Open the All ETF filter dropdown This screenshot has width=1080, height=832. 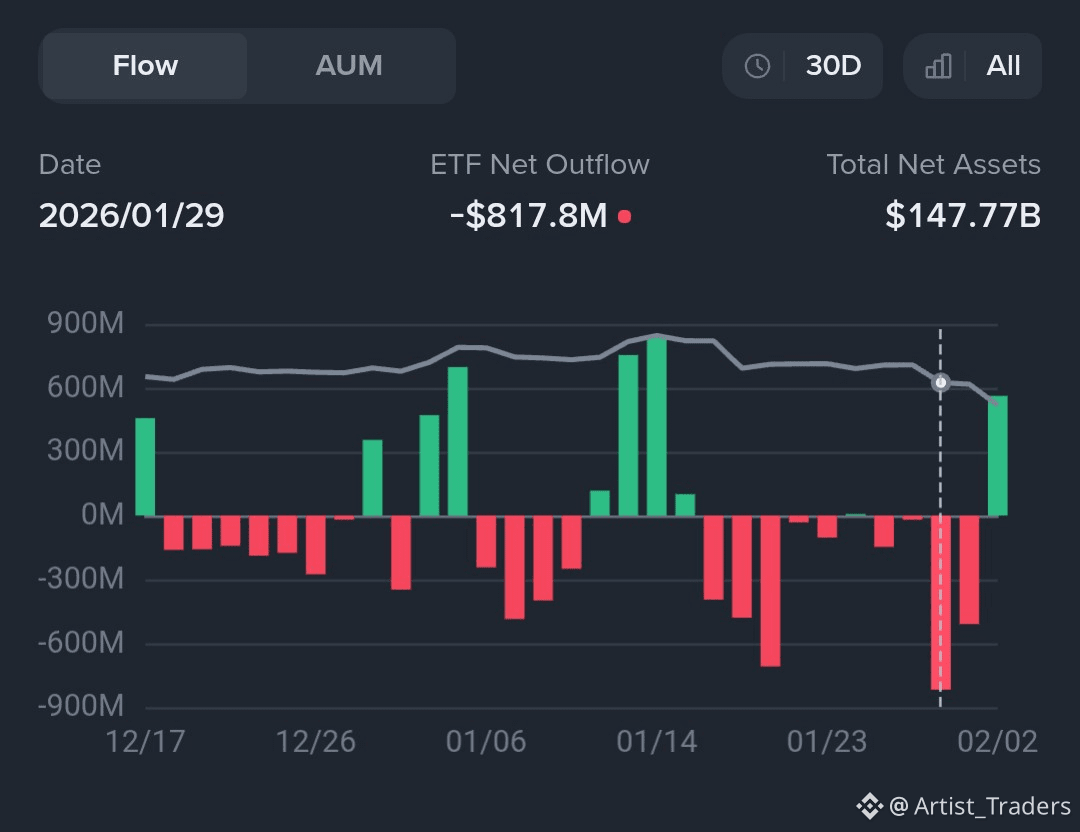[x=972, y=66]
